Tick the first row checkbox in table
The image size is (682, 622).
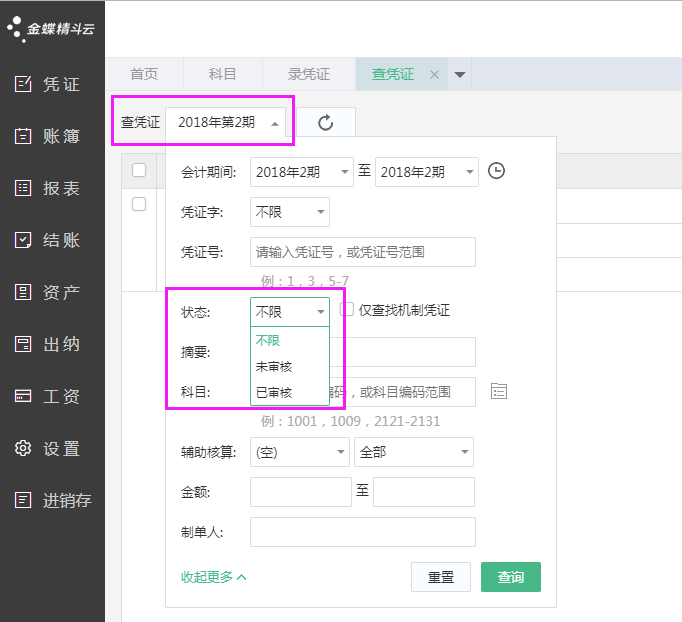[139, 204]
